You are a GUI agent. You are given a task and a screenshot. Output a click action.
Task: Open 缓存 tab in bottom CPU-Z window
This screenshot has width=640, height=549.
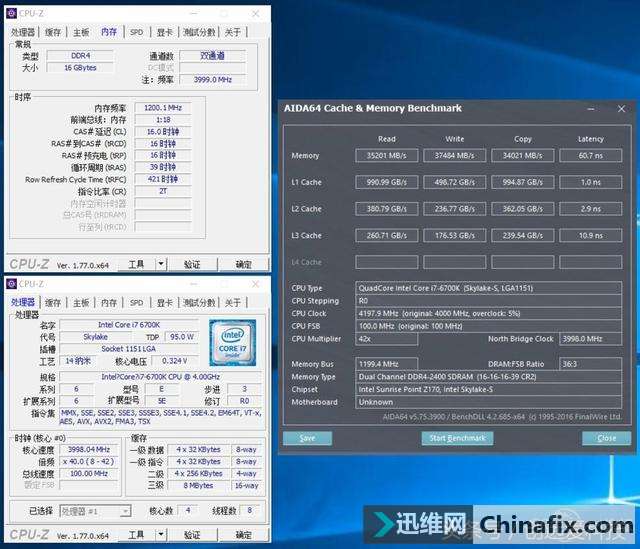53,302
